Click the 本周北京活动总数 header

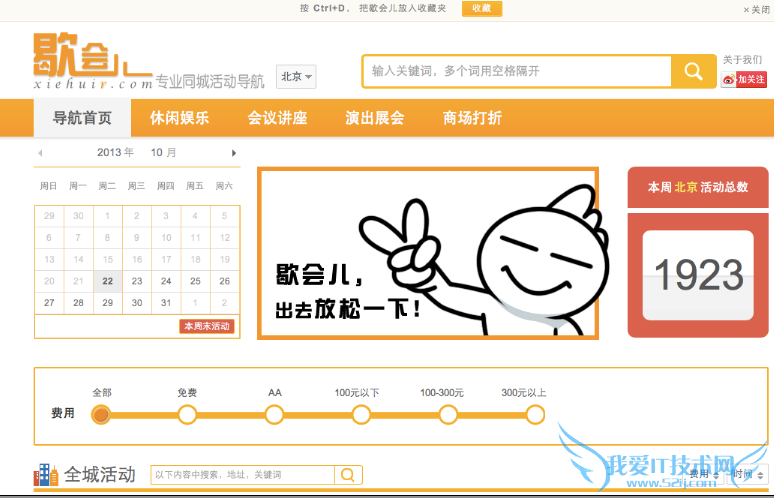coord(698,188)
